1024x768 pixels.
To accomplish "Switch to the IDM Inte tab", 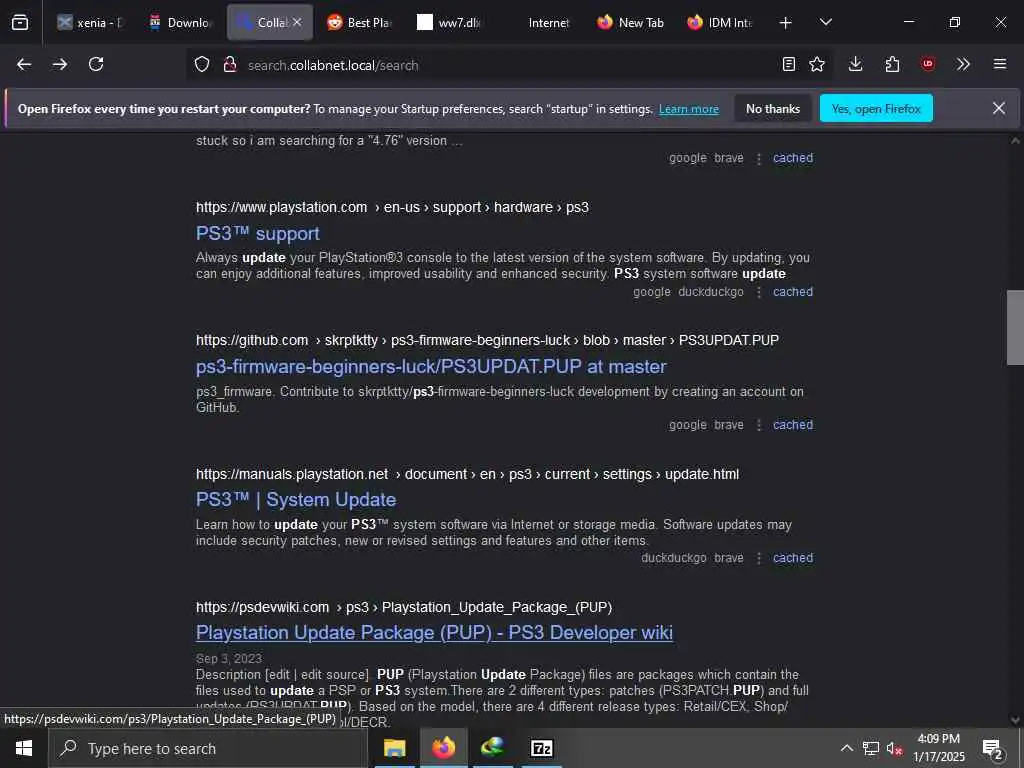I will click(x=720, y=22).
